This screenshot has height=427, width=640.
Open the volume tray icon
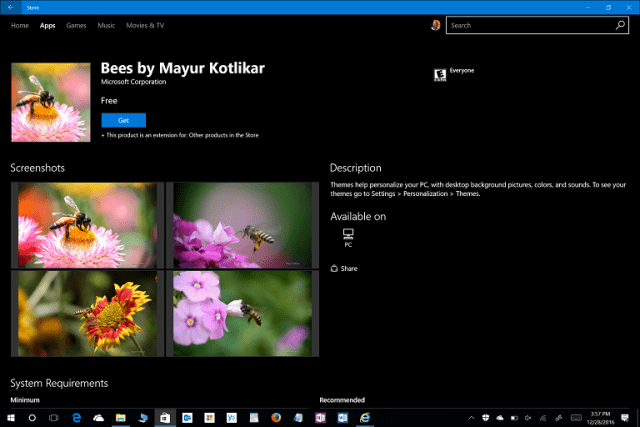point(528,418)
